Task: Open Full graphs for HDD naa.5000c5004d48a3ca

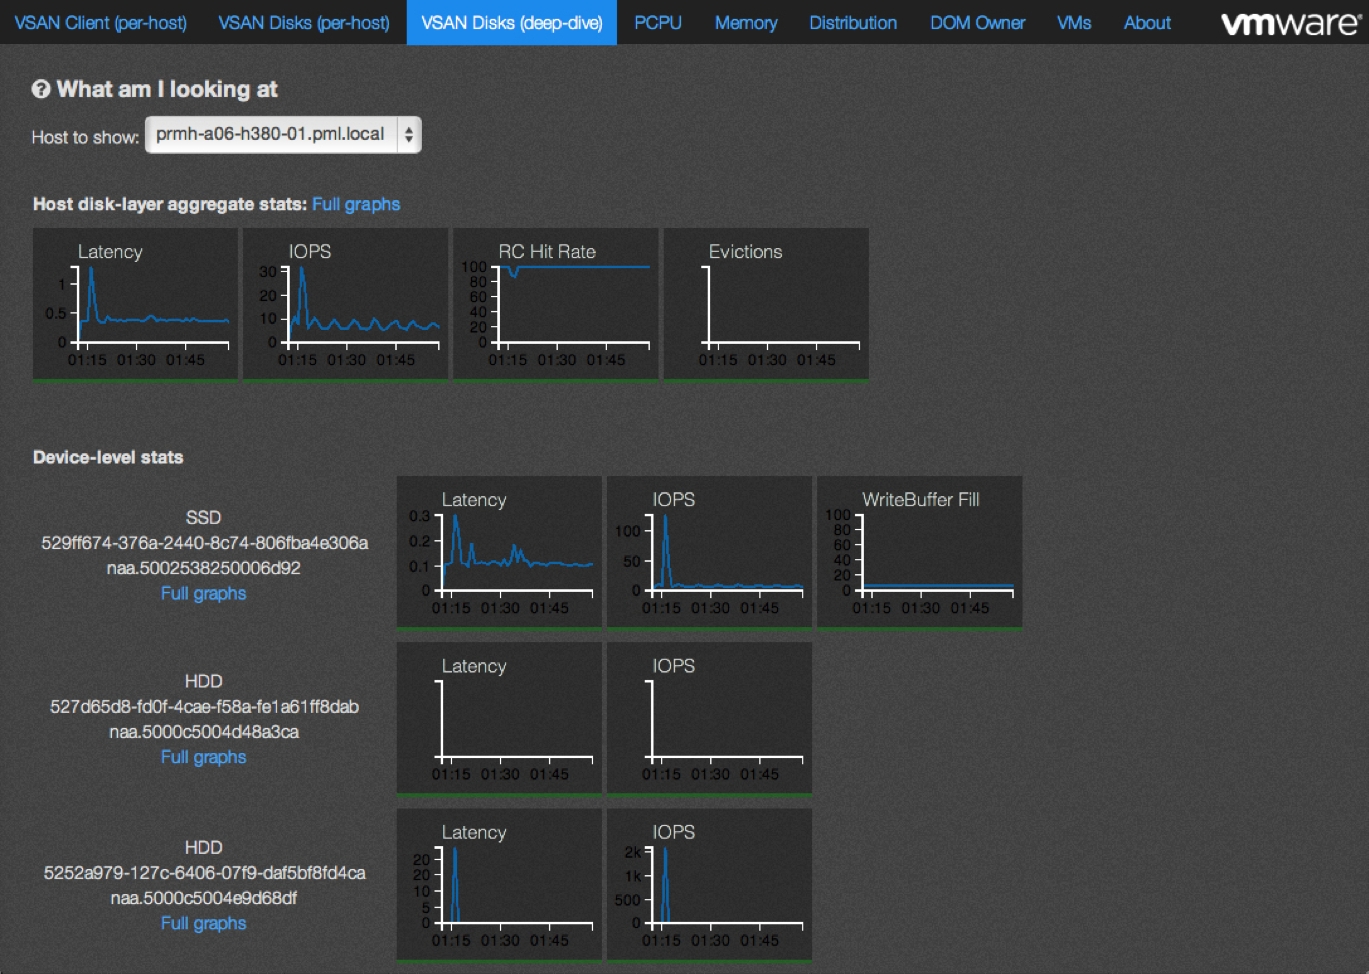Action: pos(203,757)
